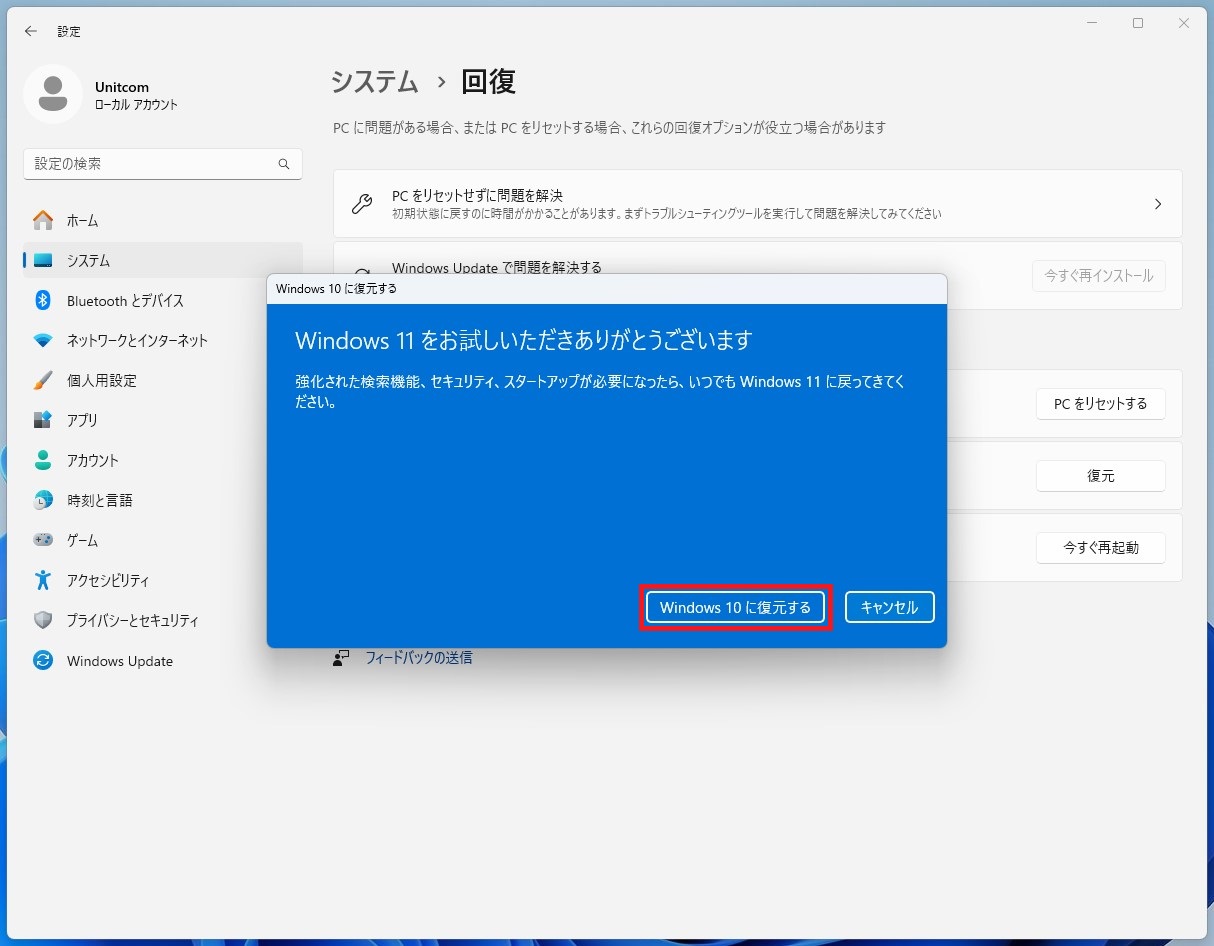This screenshot has width=1214, height=946.
Task: Click the Gaming controller icon
Action: (x=43, y=540)
